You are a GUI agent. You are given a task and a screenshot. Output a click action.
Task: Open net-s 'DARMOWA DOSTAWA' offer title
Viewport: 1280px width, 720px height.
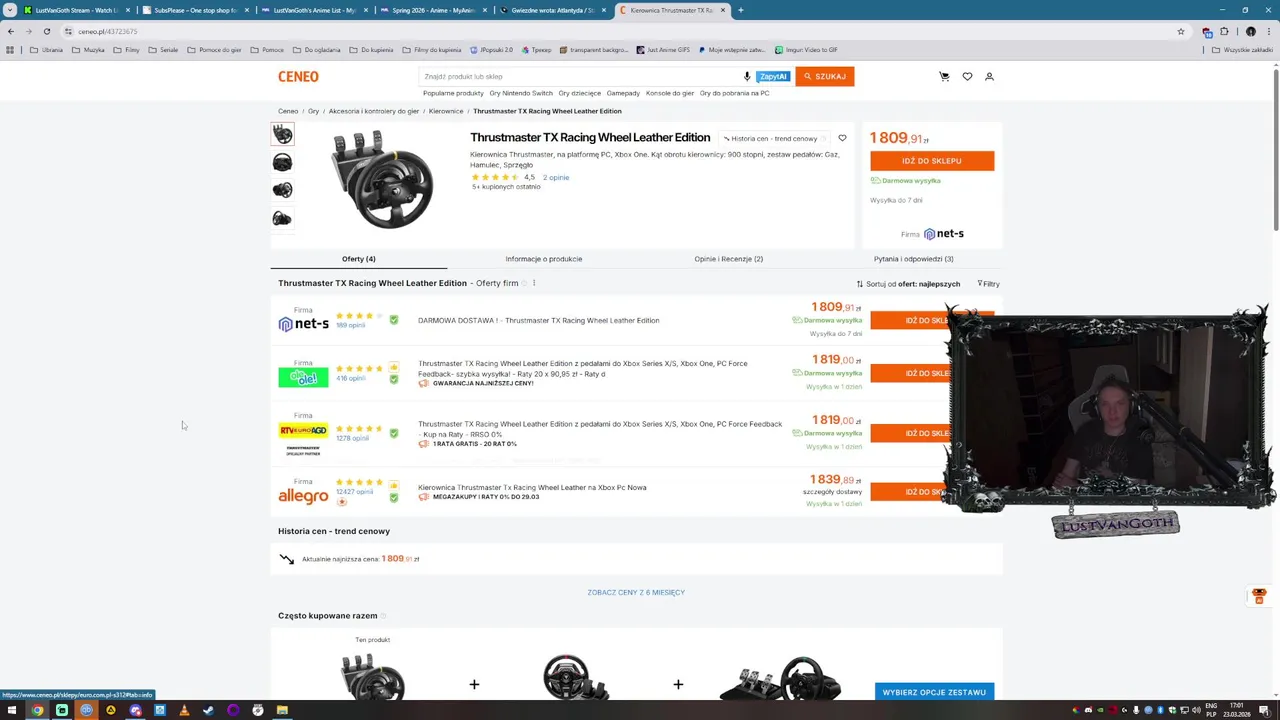click(x=538, y=320)
